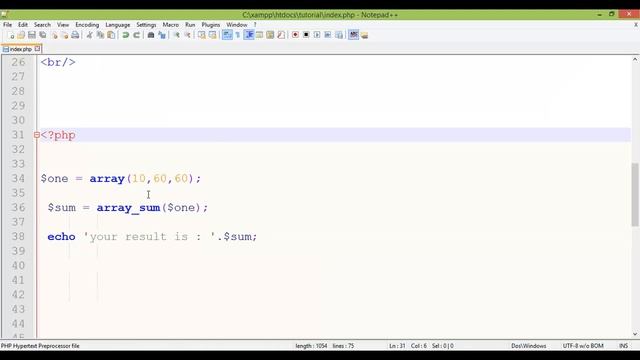Screen dimensions: 640x360
Task: Click the vertical scrollbar down arrow
Action: tap(635, 334)
